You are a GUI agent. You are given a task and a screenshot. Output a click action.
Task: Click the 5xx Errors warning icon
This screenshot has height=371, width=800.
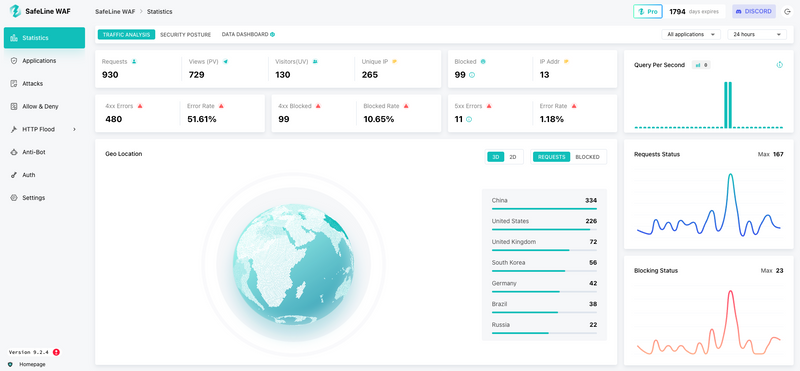[x=489, y=106]
